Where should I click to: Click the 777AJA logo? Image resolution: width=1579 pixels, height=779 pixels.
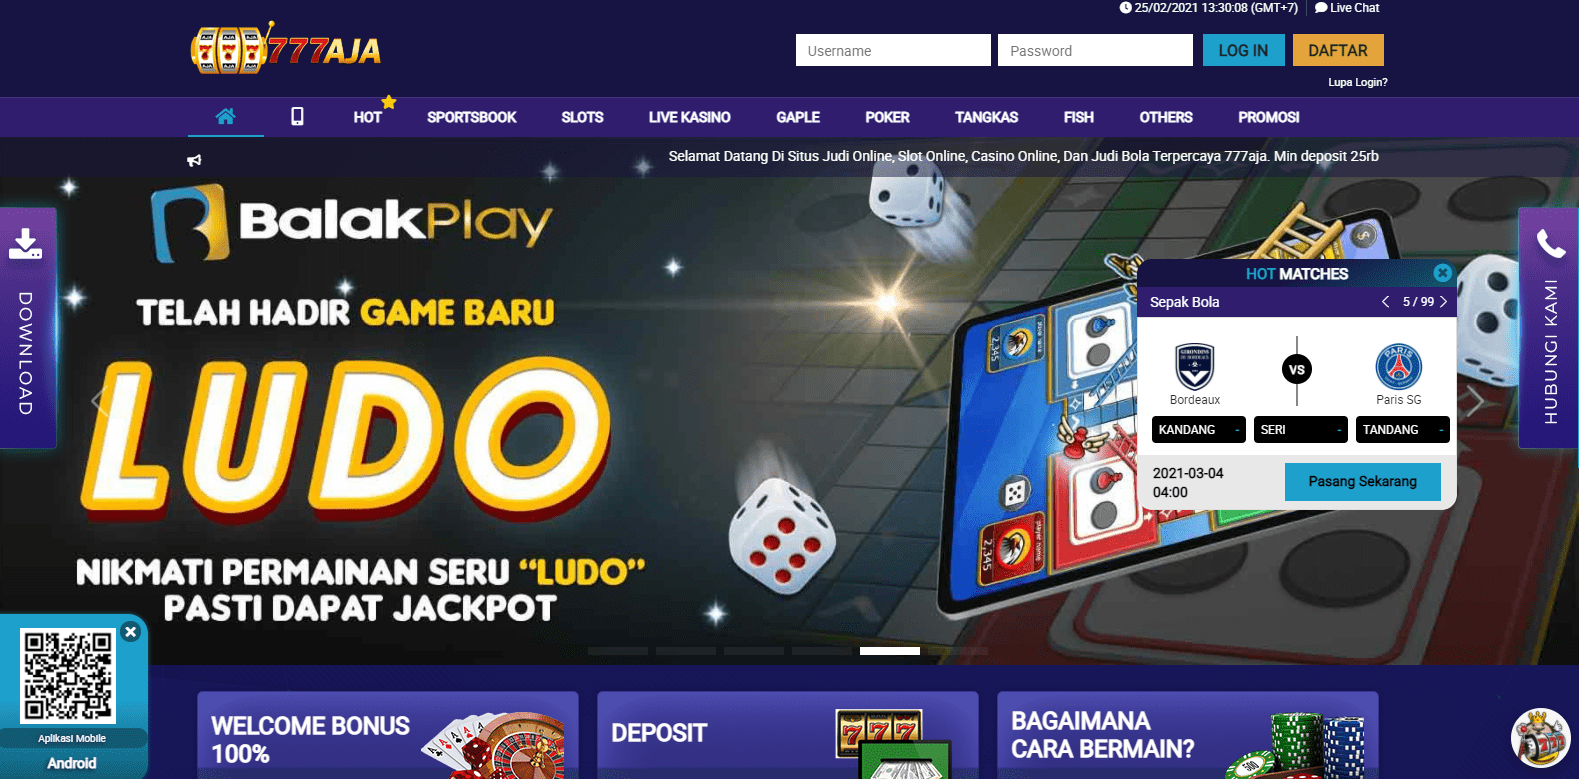pyautogui.click(x=286, y=48)
